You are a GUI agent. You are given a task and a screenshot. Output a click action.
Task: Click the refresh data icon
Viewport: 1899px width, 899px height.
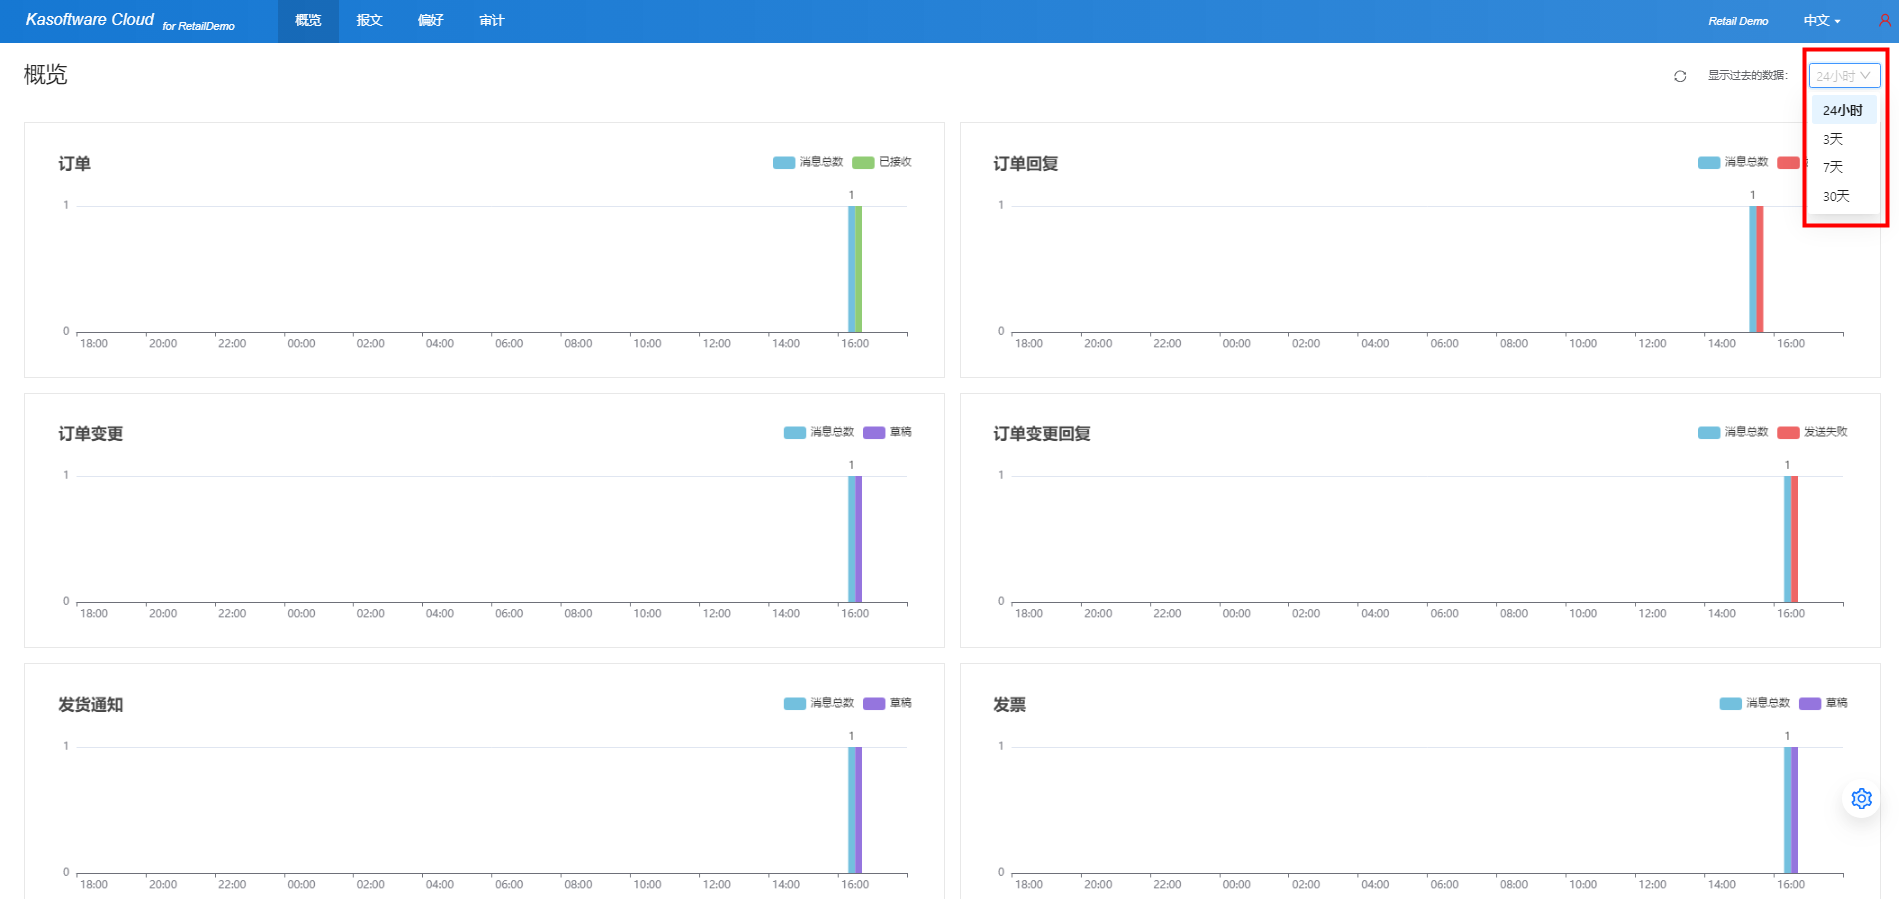(1680, 76)
